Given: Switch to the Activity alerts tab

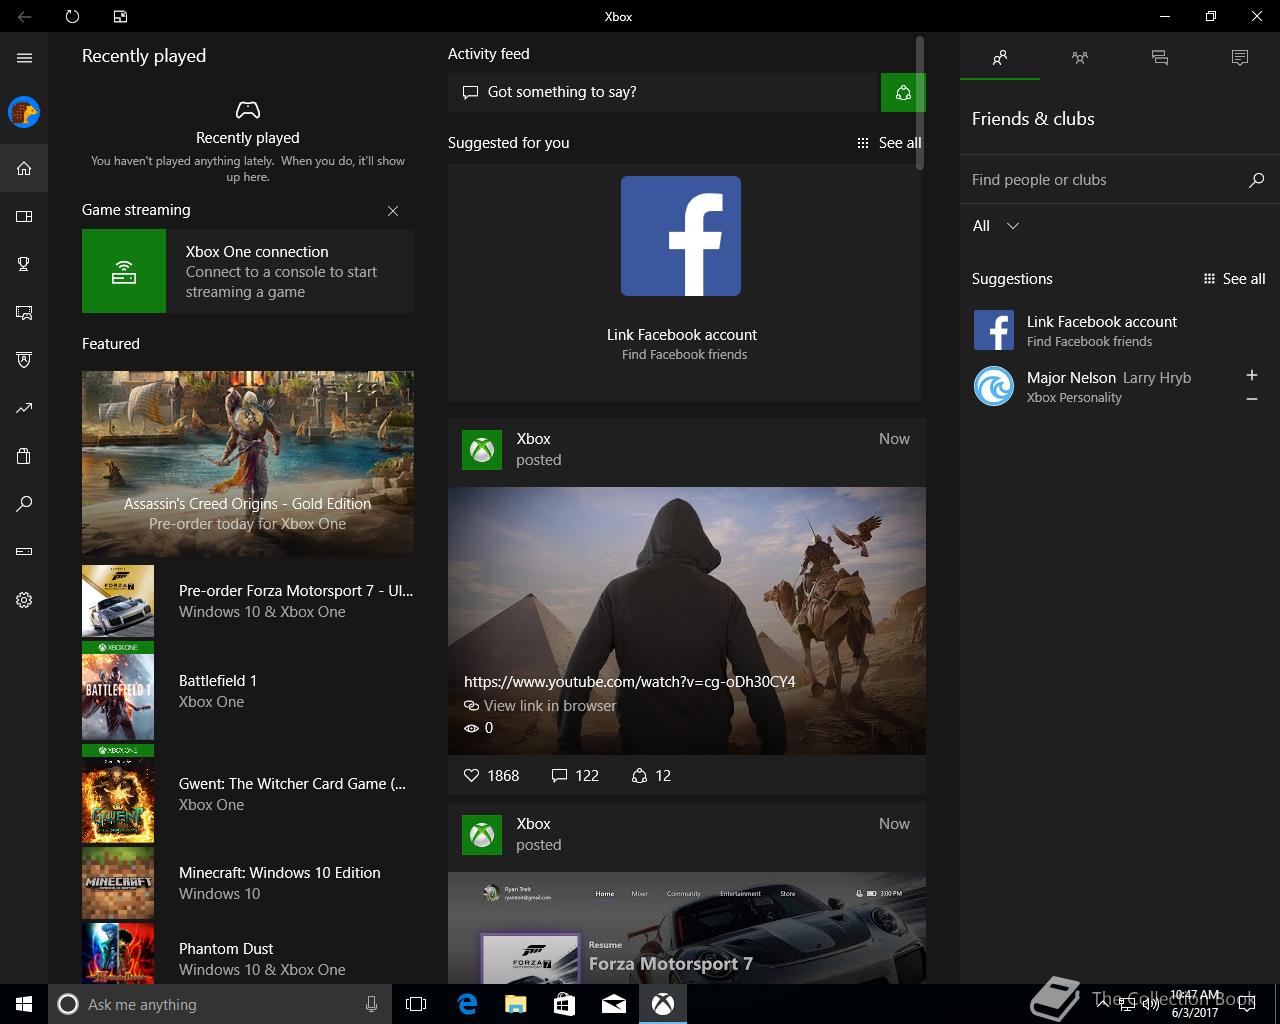Looking at the screenshot, I should (1240, 58).
